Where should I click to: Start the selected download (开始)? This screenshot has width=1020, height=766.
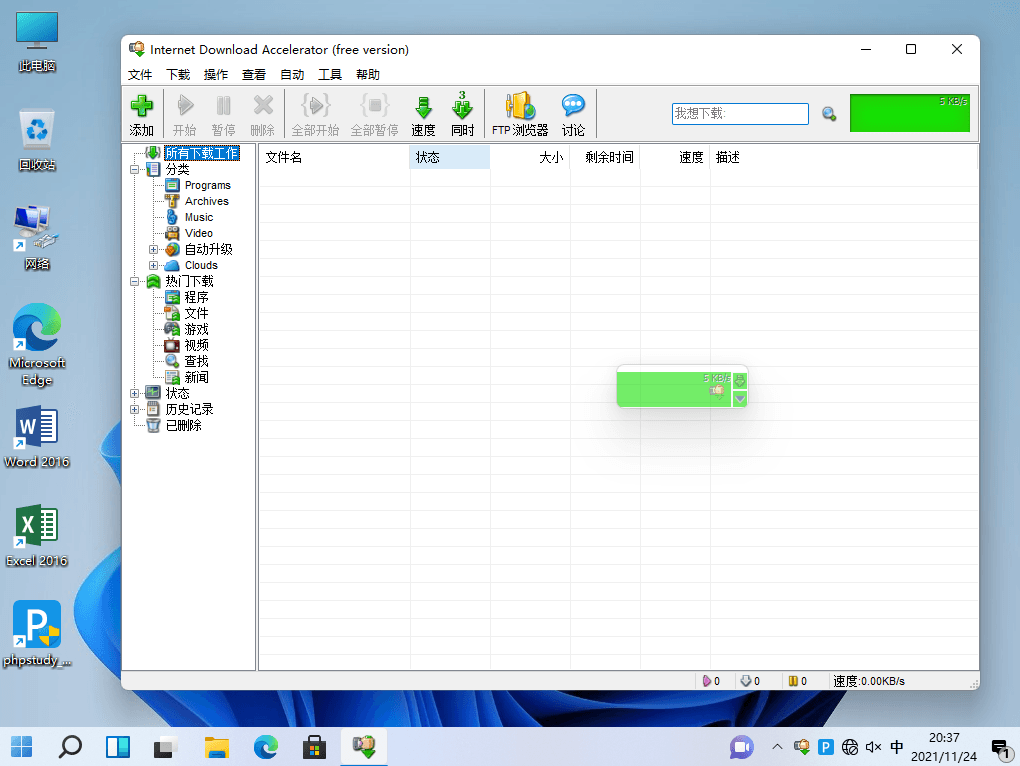click(x=184, y=114)
